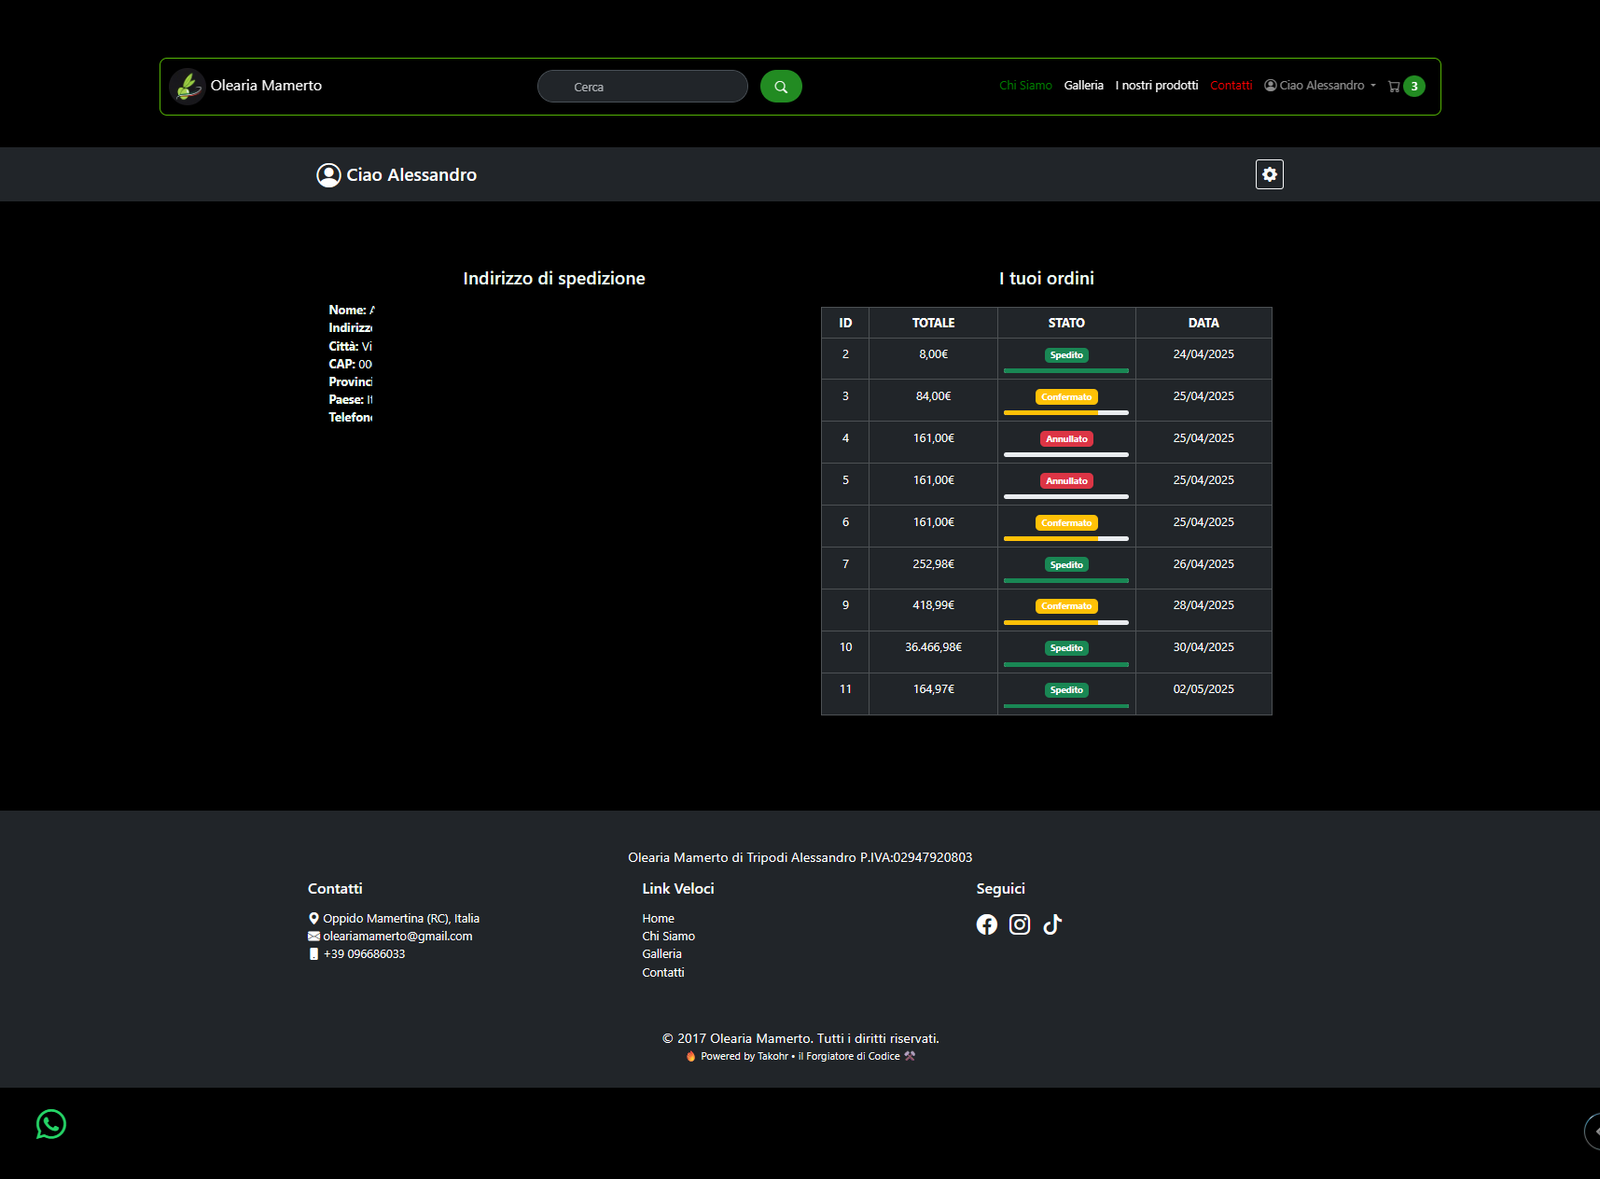Open the shopping cart icon

tap(1394, 86)
